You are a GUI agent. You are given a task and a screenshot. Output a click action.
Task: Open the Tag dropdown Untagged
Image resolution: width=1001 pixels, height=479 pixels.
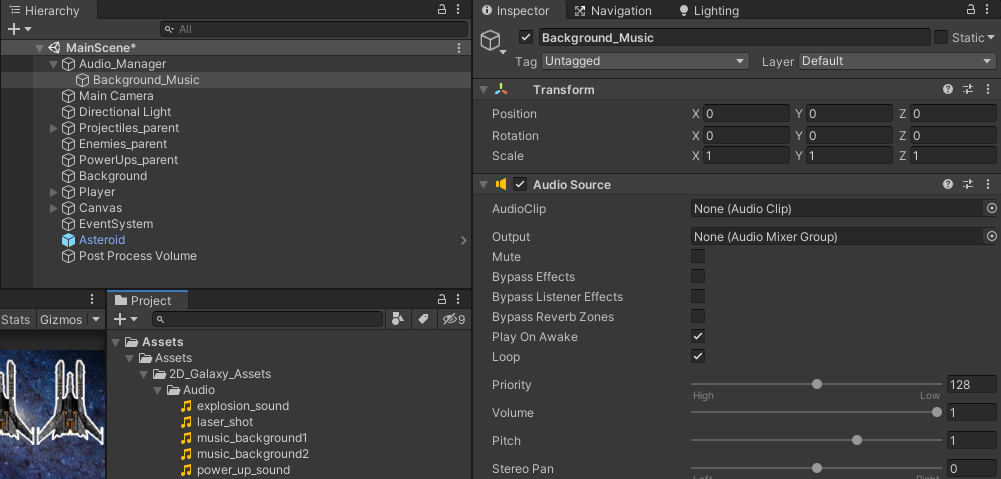[x=645, y=61]
